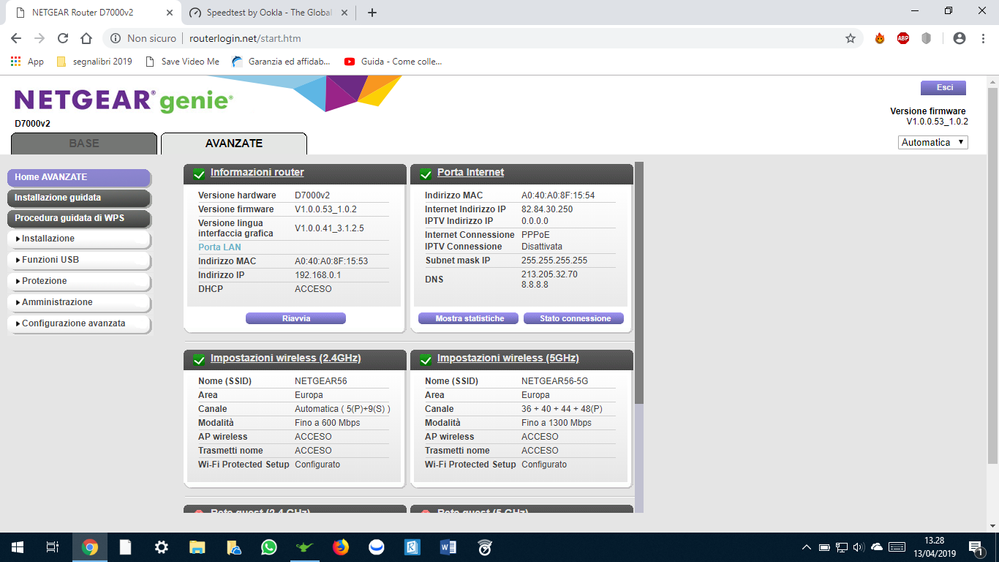Open the Porta Internet link
999x562 pixels.
click(470, 172)
